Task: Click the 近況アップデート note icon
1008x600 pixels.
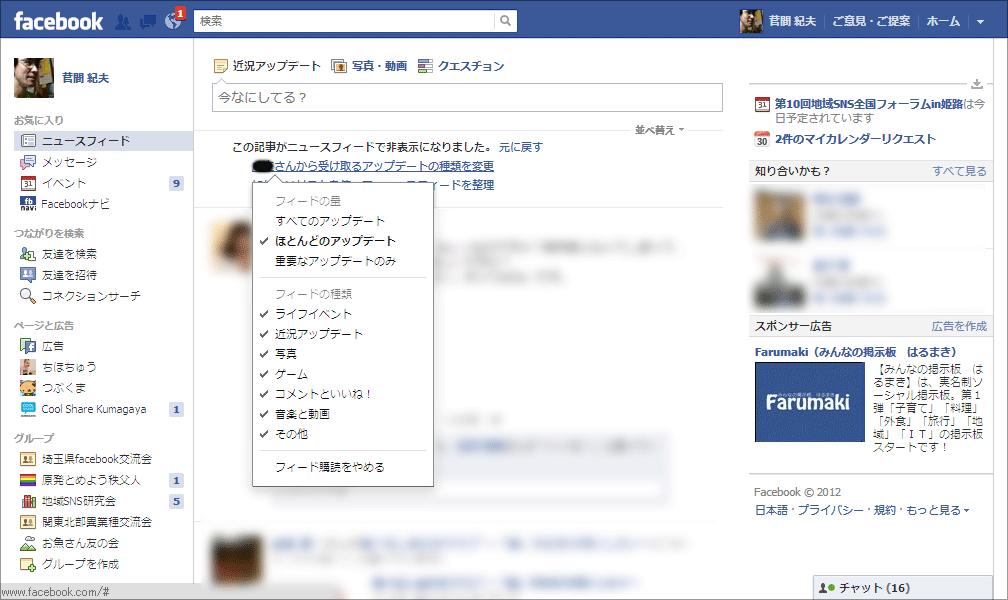Action: (220, 66)
